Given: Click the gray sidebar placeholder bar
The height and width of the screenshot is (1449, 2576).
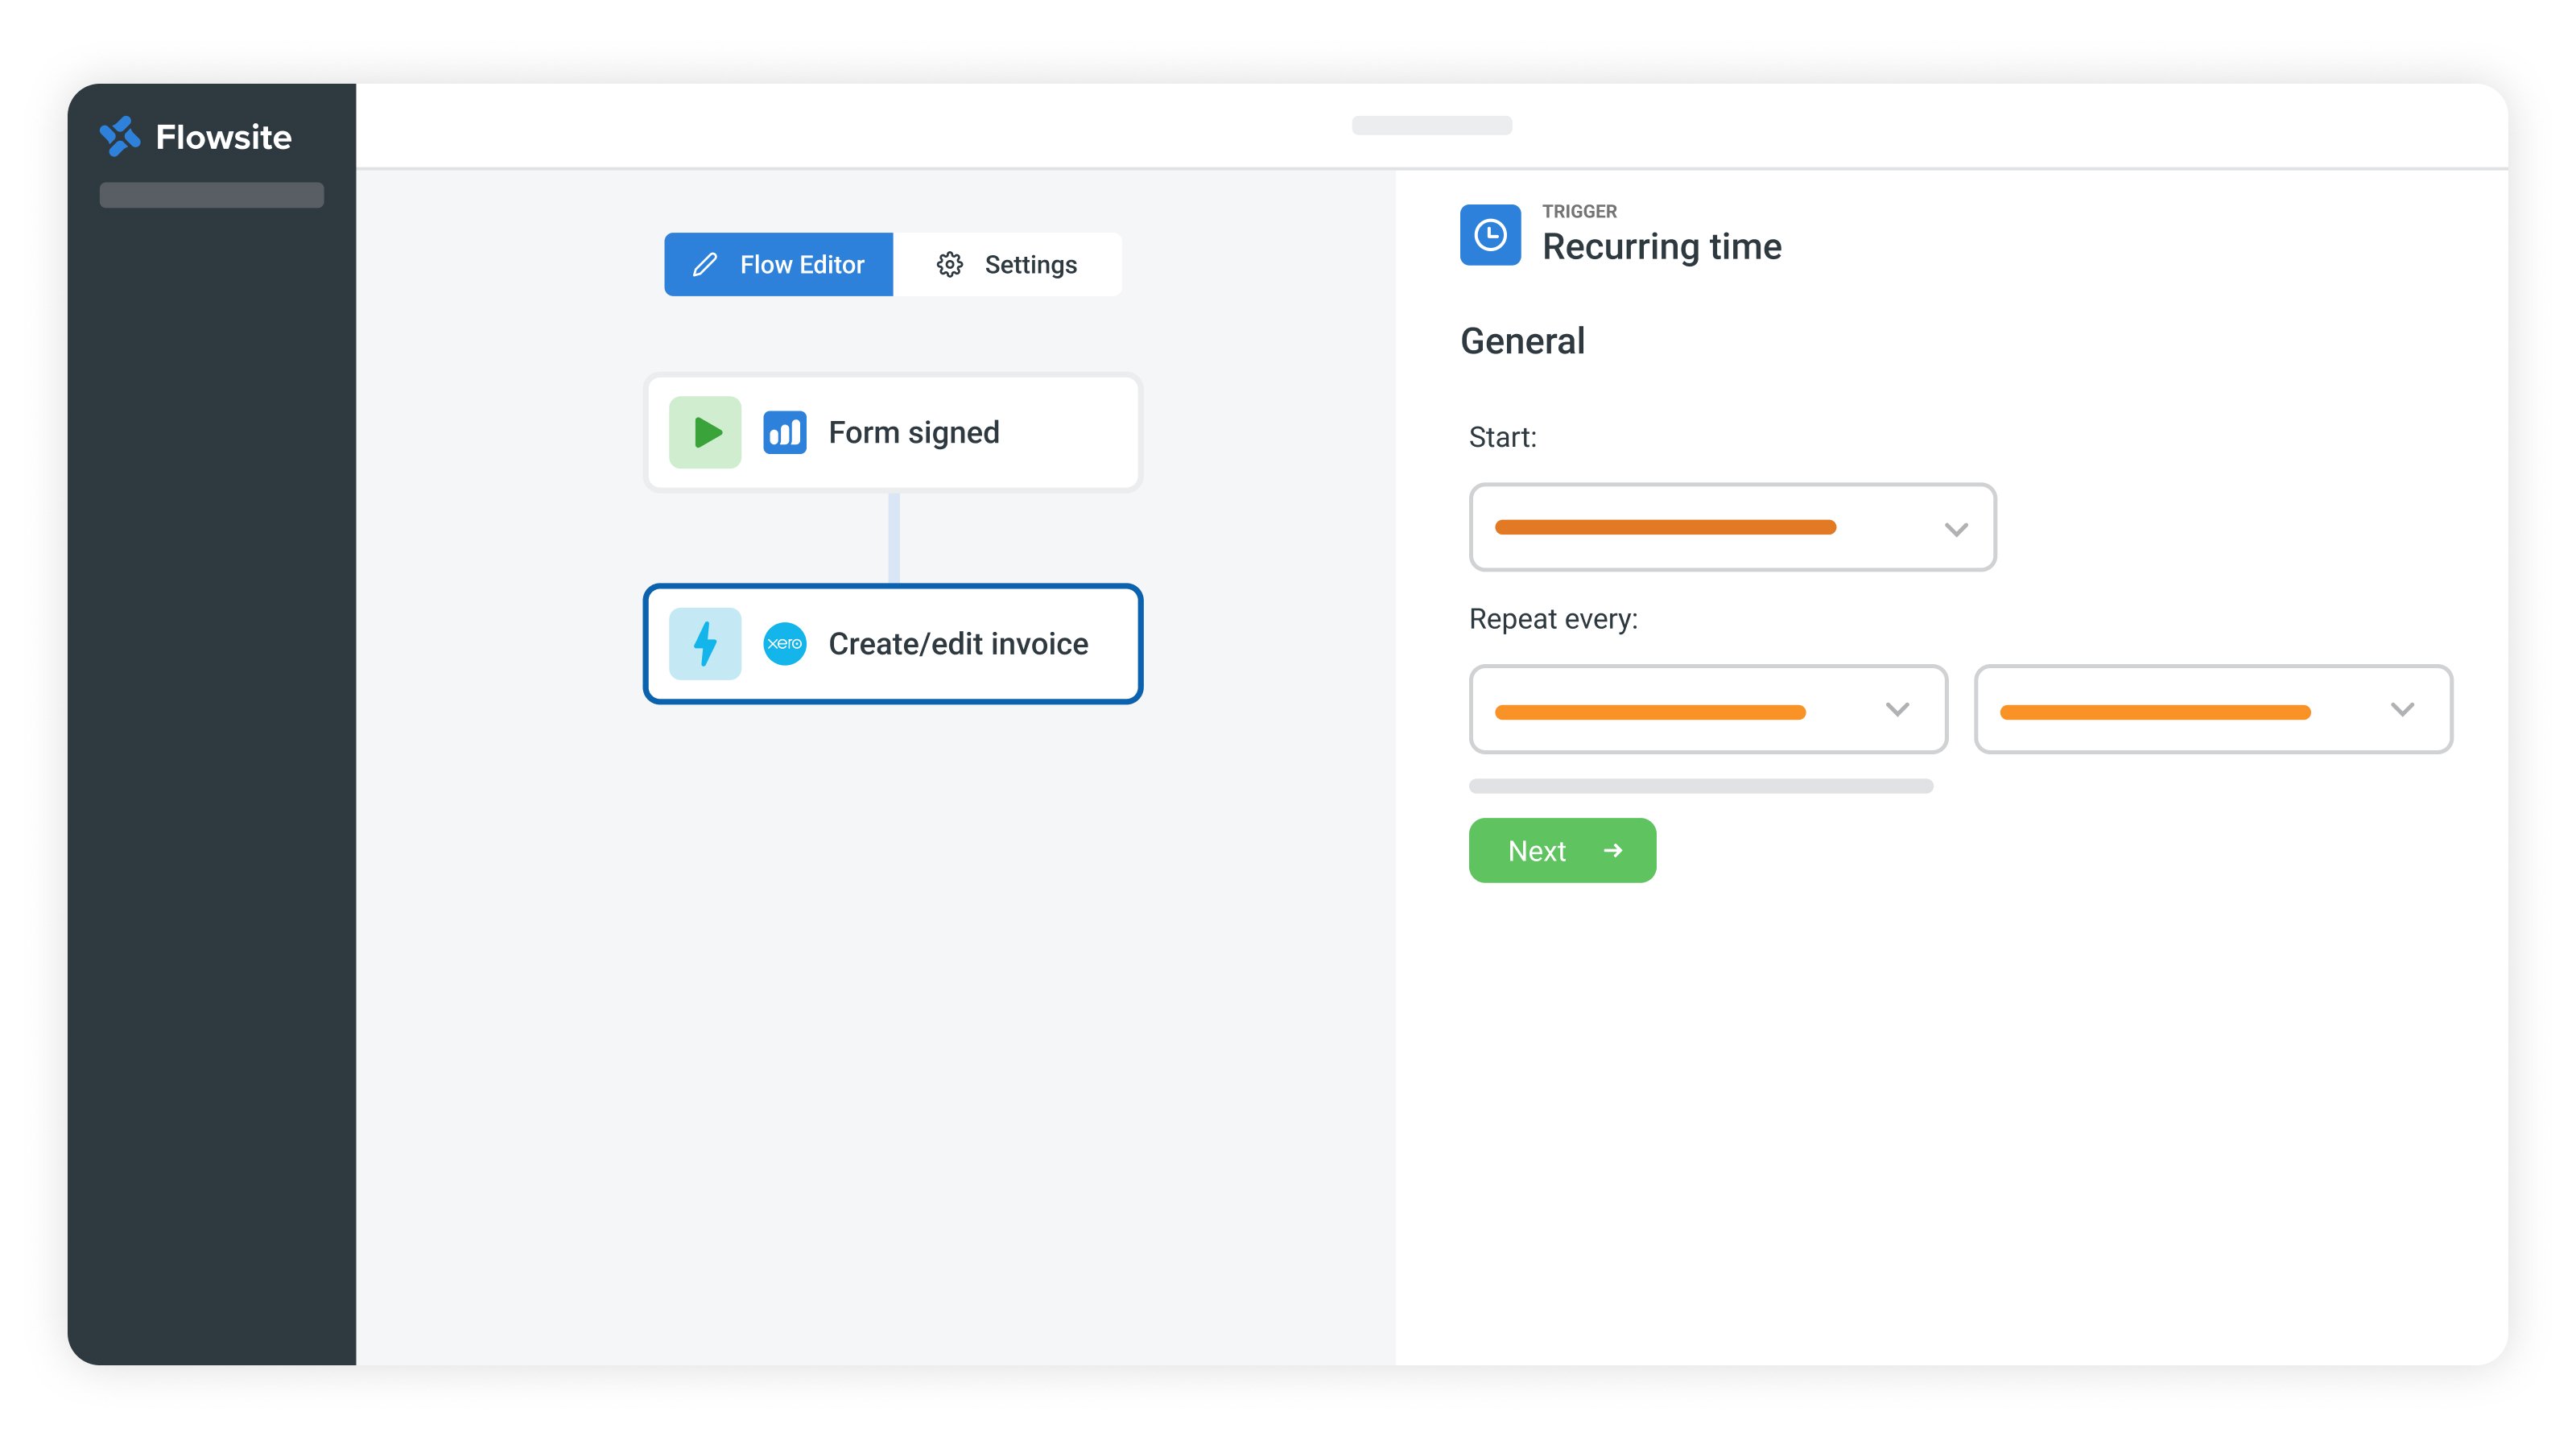Looking at the screenshot, I should click(x=211, y=195).
